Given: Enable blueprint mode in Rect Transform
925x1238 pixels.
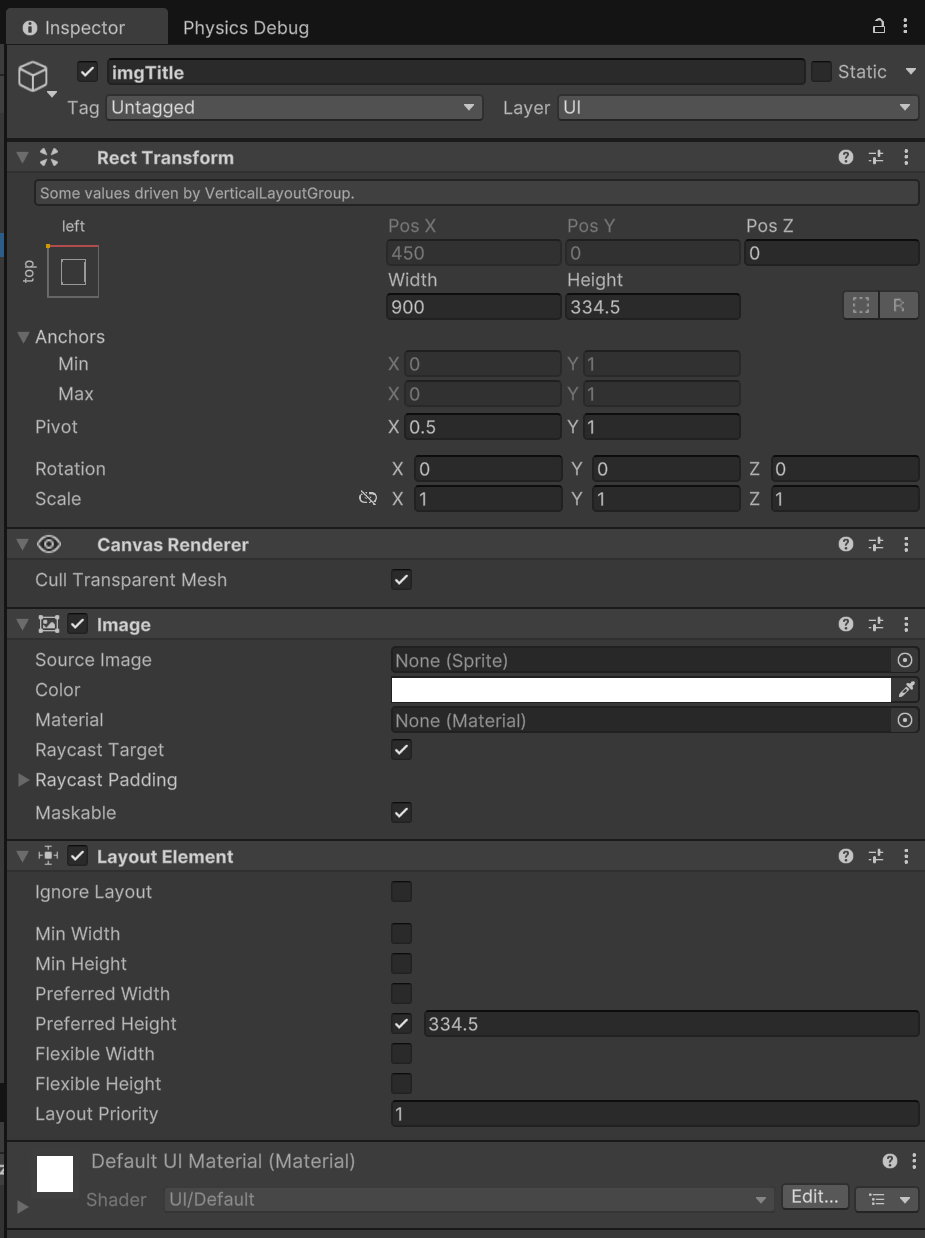Looking at the screenshot, I should [x=861, y=306].
